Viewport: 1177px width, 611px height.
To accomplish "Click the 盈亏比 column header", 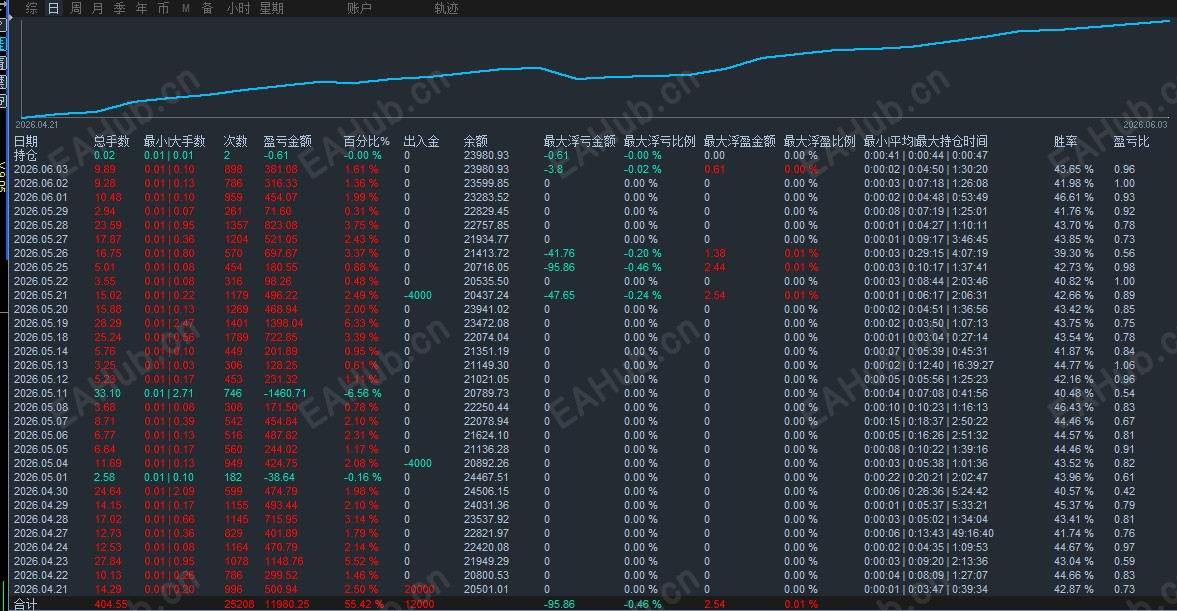I will (1131, 141).
